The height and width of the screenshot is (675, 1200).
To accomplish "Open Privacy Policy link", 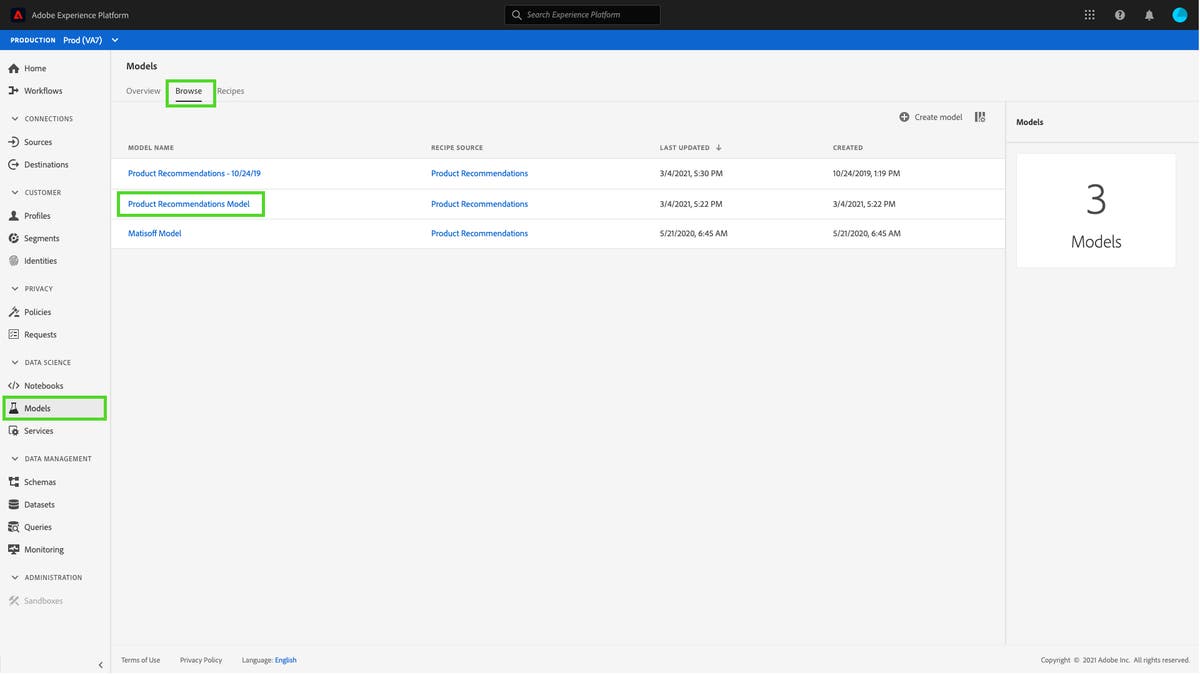I will [x=201, y=660].
